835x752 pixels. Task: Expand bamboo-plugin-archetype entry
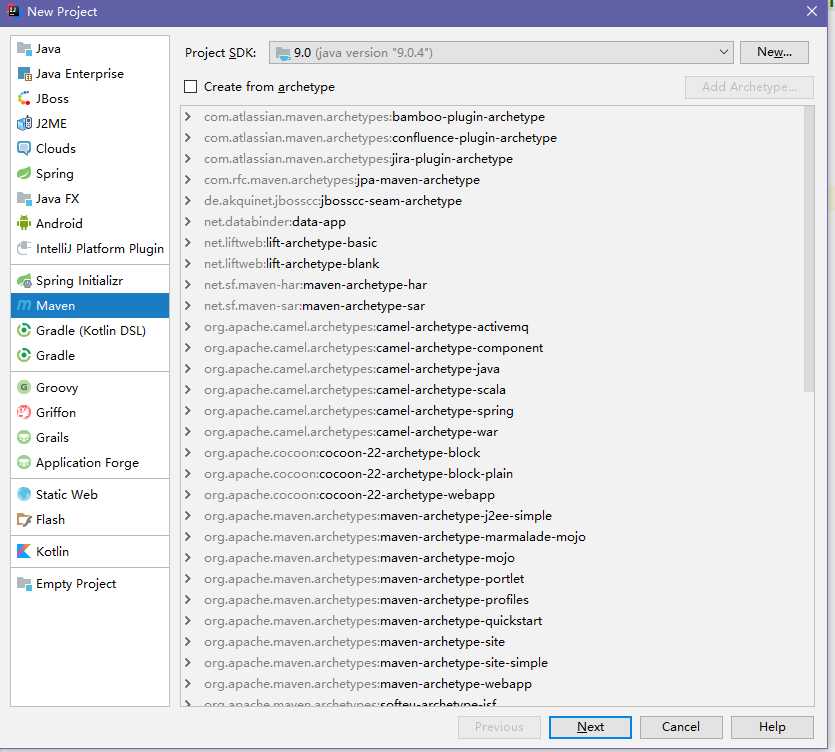coord(188,117)
